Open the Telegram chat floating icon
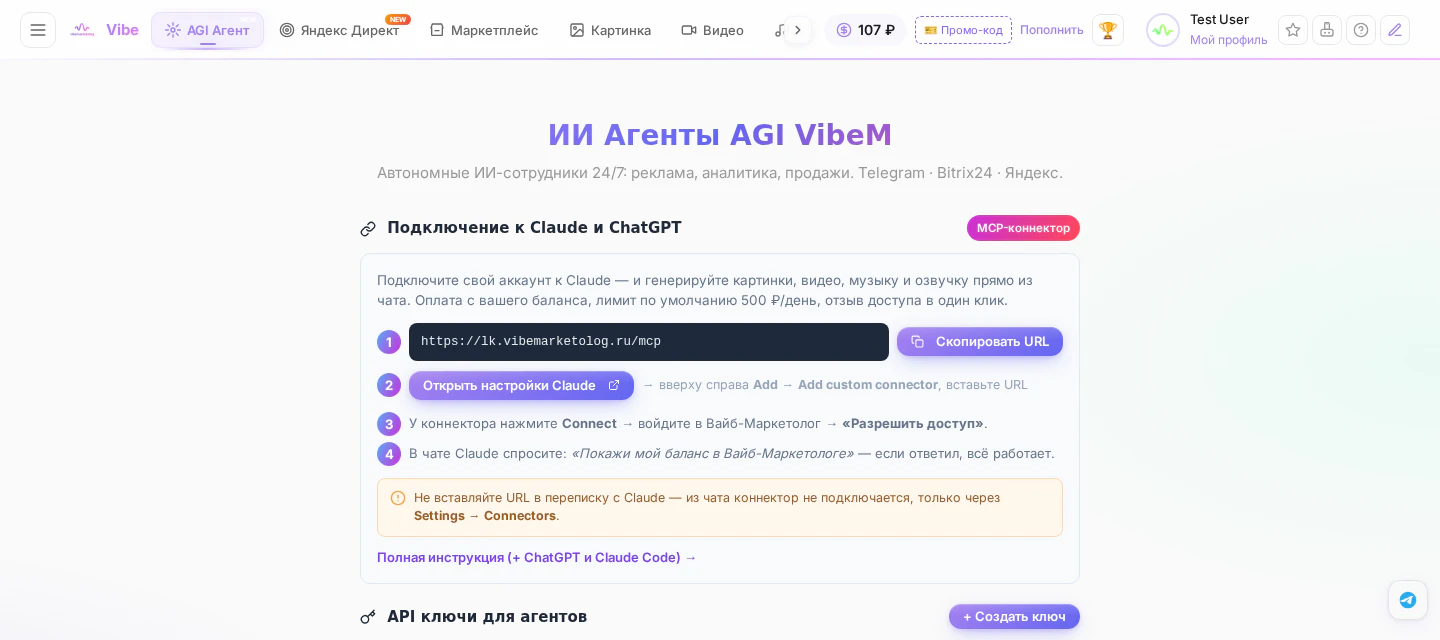 1408,600
